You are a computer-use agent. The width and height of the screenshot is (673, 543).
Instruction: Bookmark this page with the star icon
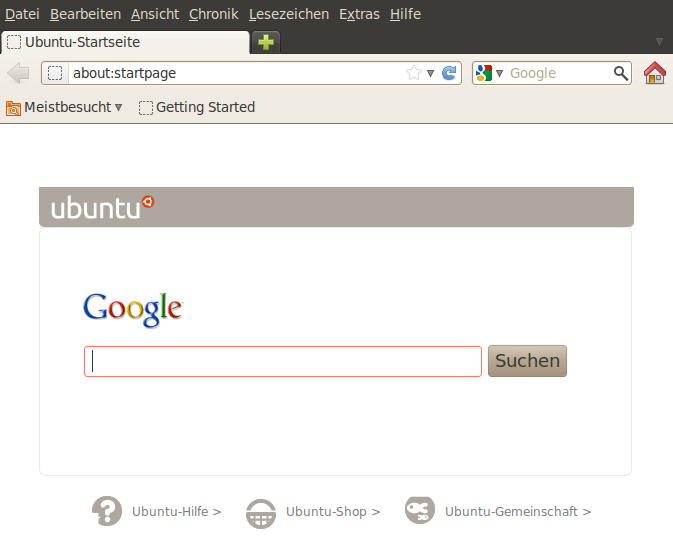pos(414,73)
